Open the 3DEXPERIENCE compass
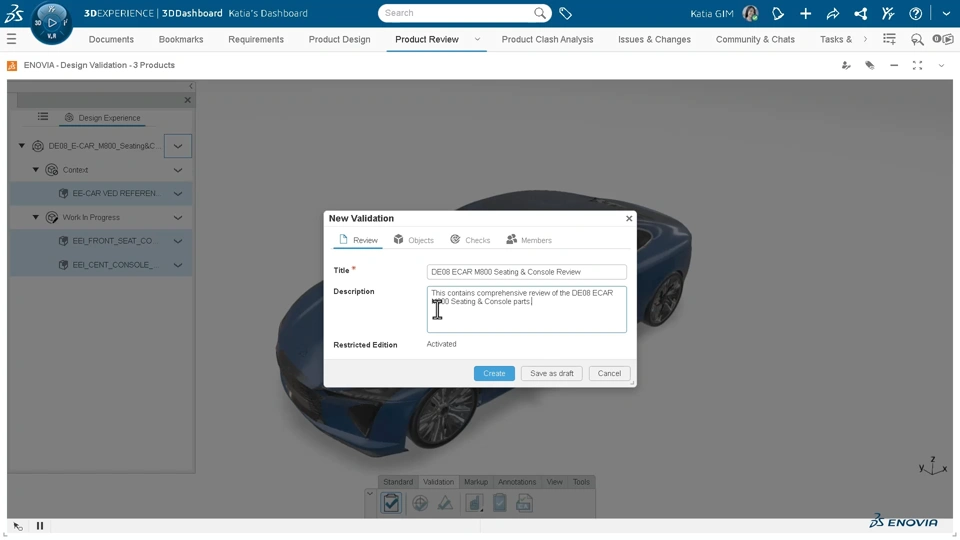Viewport: 960px width, 540px height. click(51, 23)
